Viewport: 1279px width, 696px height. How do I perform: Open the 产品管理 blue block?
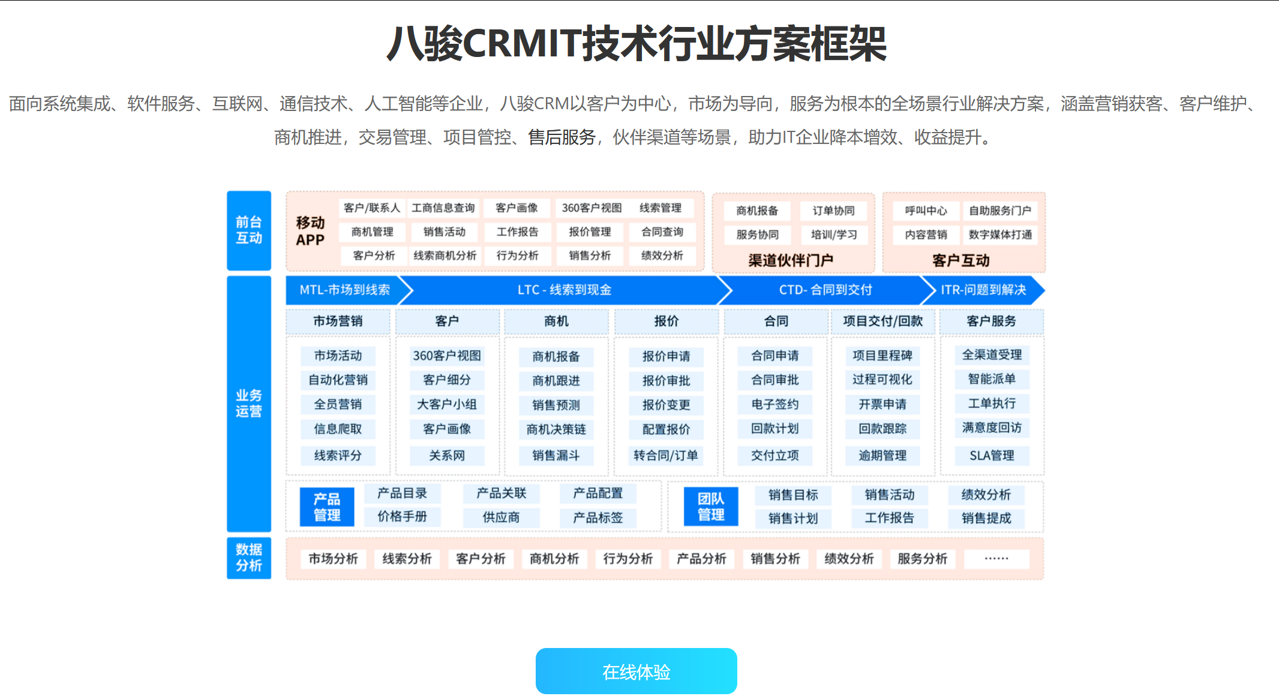pos(327,506)
